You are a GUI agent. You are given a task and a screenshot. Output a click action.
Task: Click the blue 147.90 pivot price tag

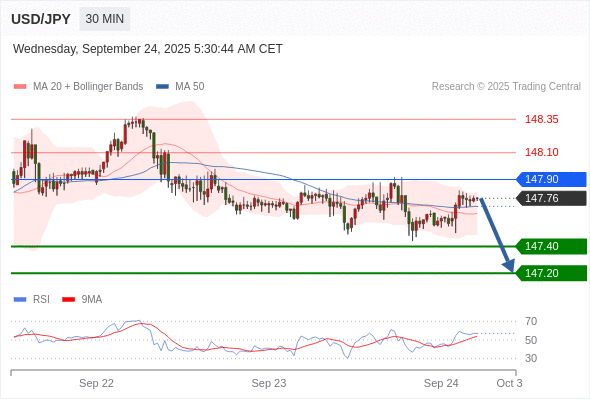[x=551, y=179]
